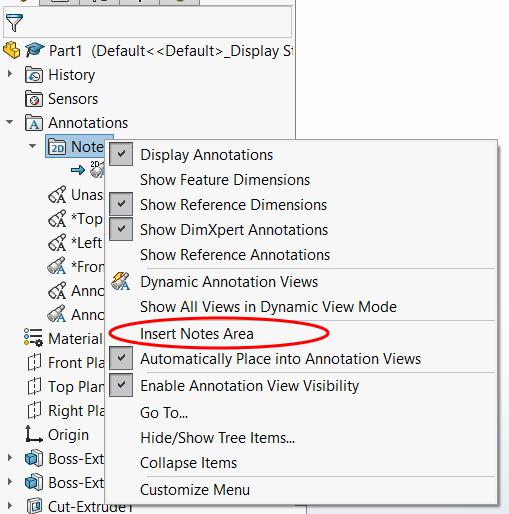Select the History folder icon
The height and width of the screenshot is (514, 509).
pos(34,75)
